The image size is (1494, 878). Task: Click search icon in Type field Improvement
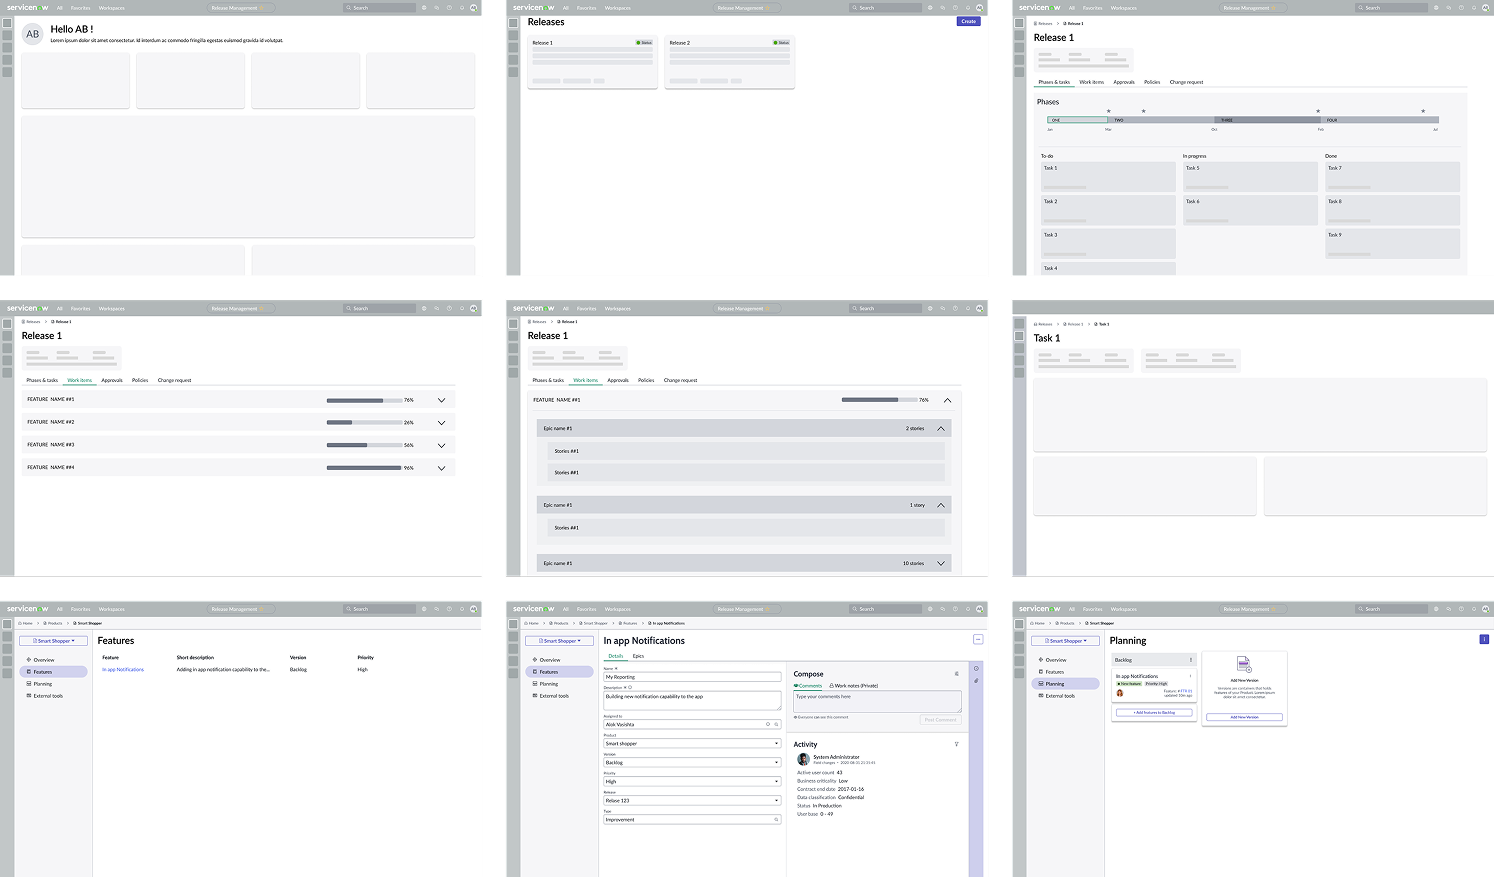click(776, 820)
